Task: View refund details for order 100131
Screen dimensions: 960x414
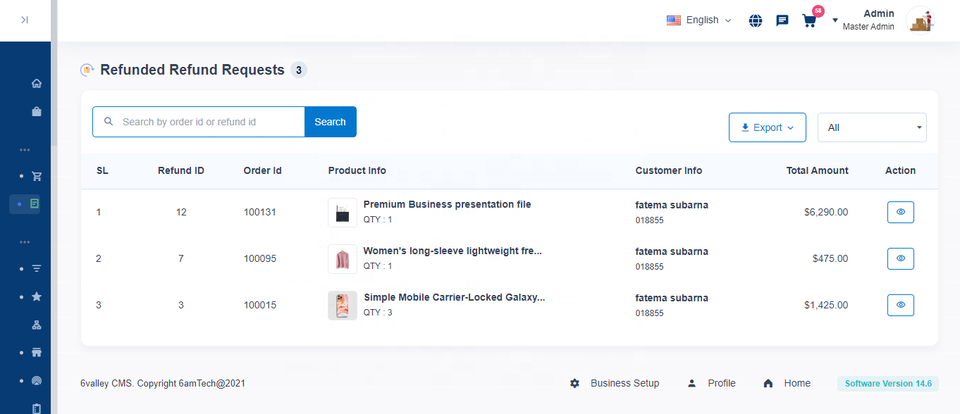Action: tap(900, 212)
